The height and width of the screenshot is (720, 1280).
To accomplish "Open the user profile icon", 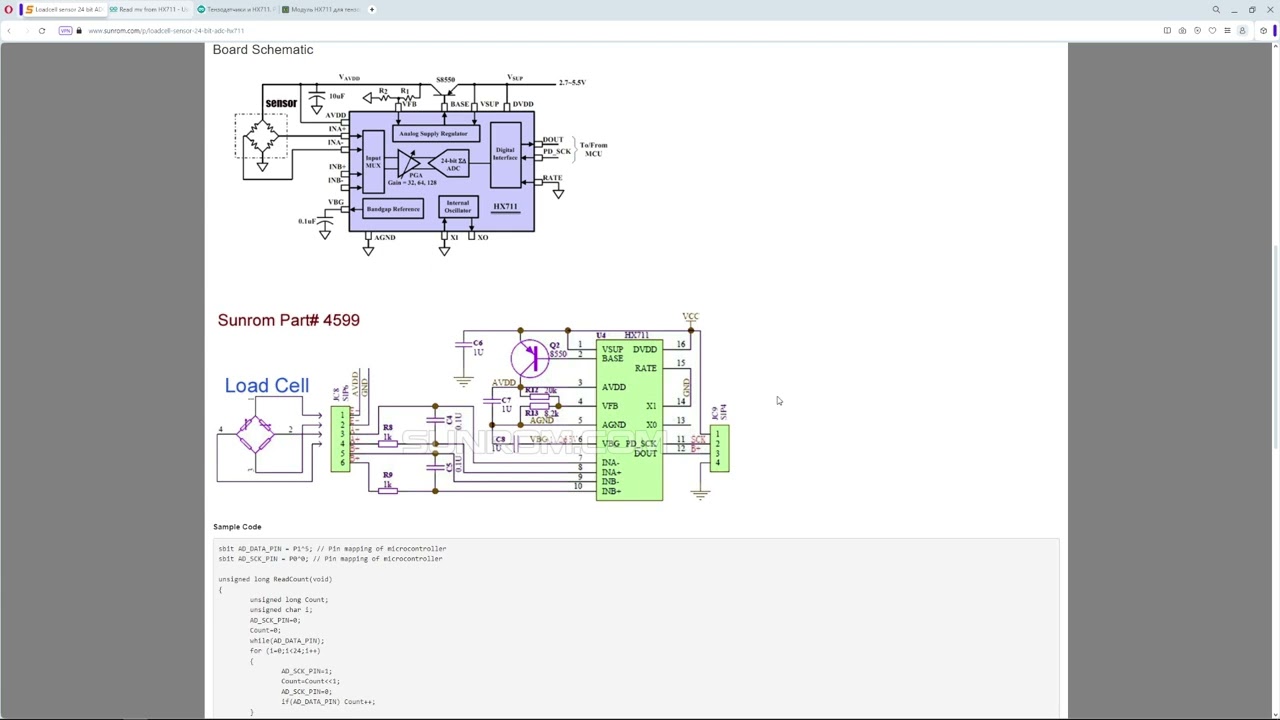I will click(x=1242, y=31).
